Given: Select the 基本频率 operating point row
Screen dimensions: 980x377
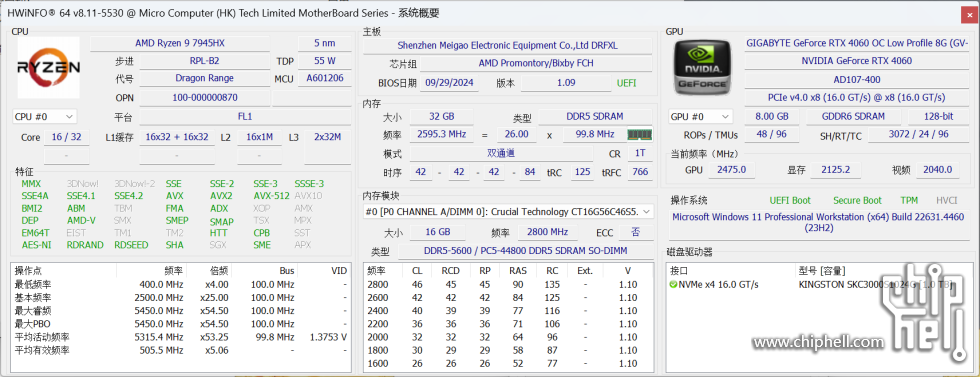Looking at the screenshot, I should tap(181, 298).
